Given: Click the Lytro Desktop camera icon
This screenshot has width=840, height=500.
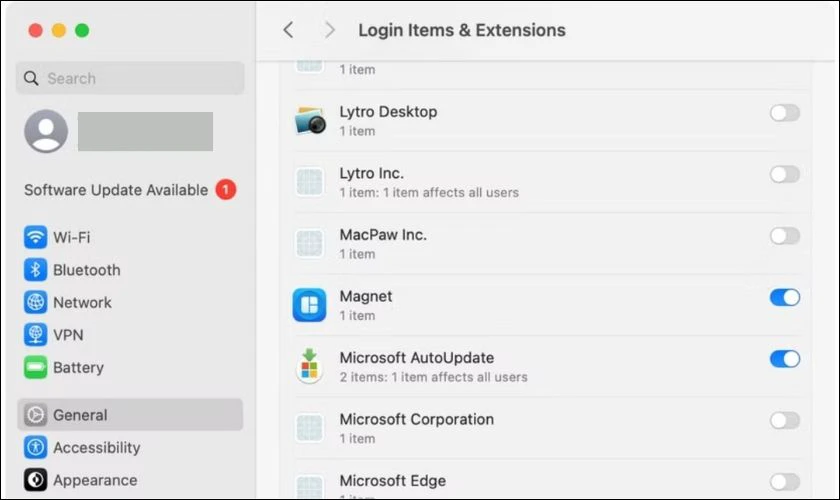Looking at the screenshot, I should click(310, 121).
